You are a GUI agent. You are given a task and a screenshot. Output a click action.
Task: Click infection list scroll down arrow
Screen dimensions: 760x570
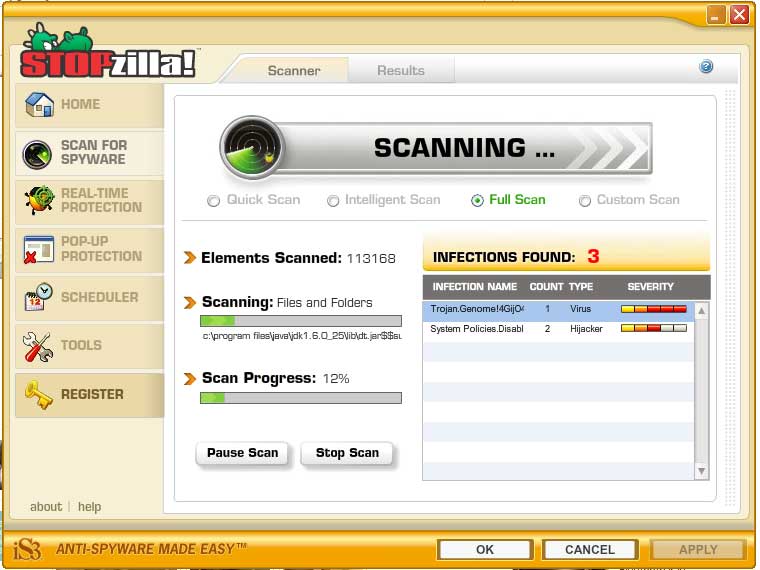click(x=701, y=471)
